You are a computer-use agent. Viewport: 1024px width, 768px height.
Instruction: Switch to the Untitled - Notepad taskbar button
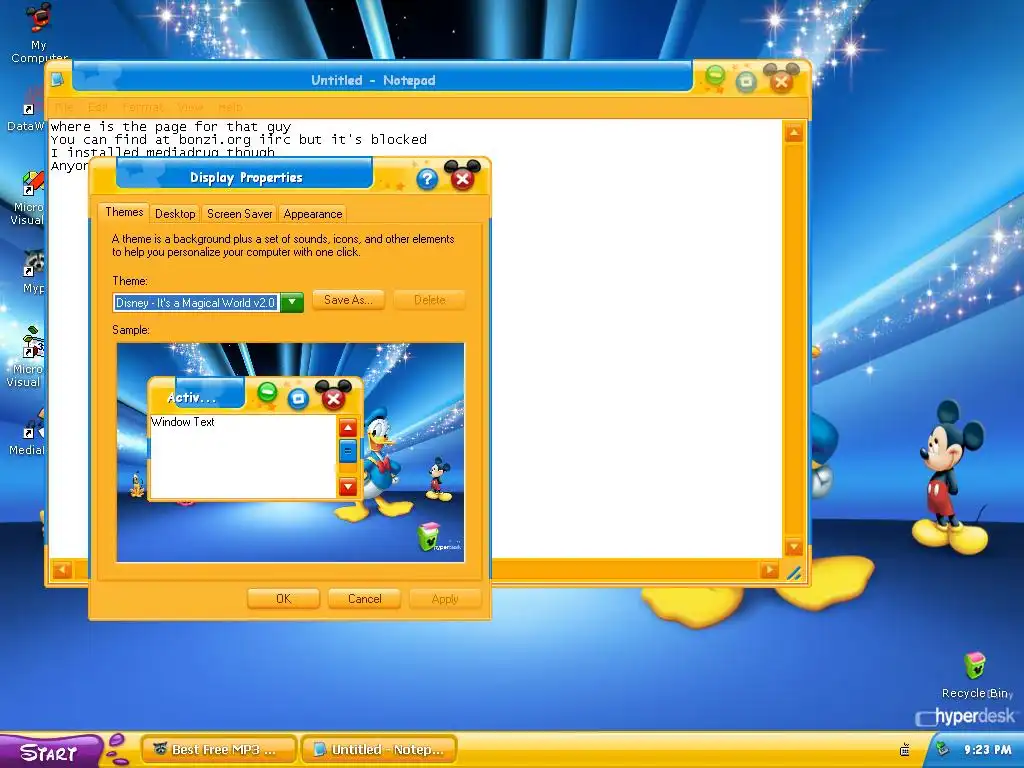click(x=379, y=749)
